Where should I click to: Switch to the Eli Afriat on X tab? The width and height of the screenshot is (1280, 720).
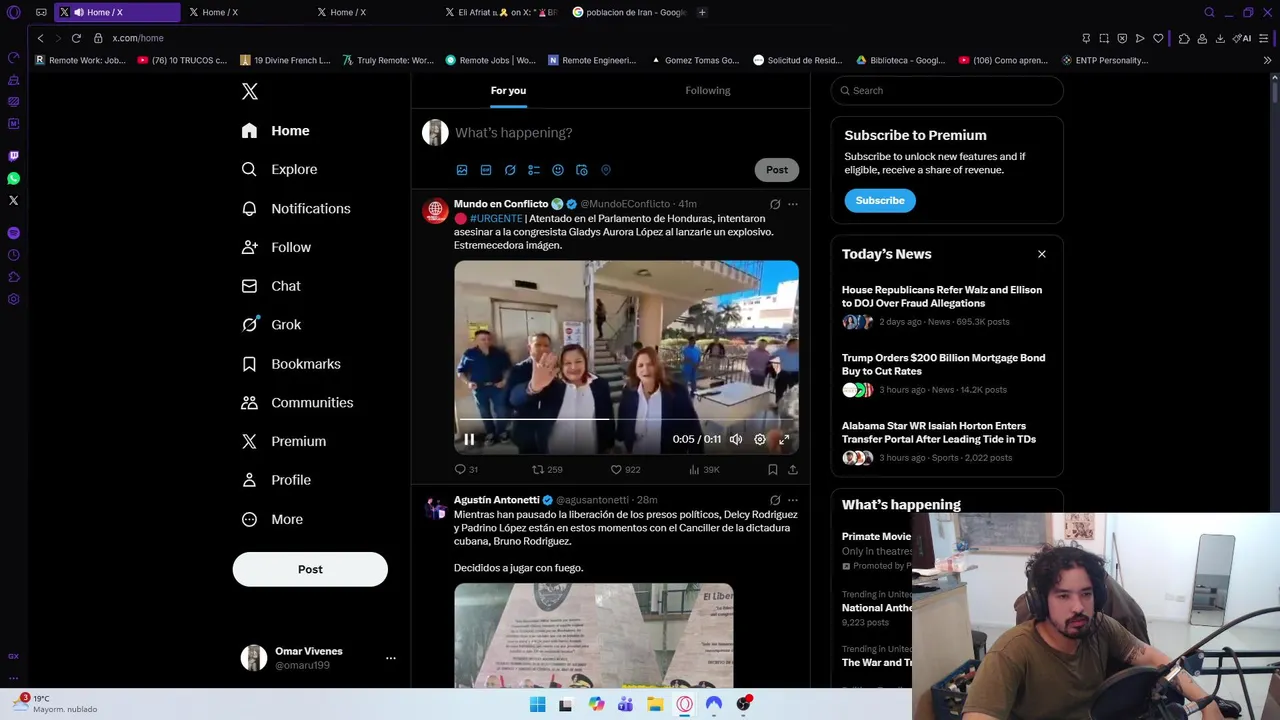click(500, 12)
